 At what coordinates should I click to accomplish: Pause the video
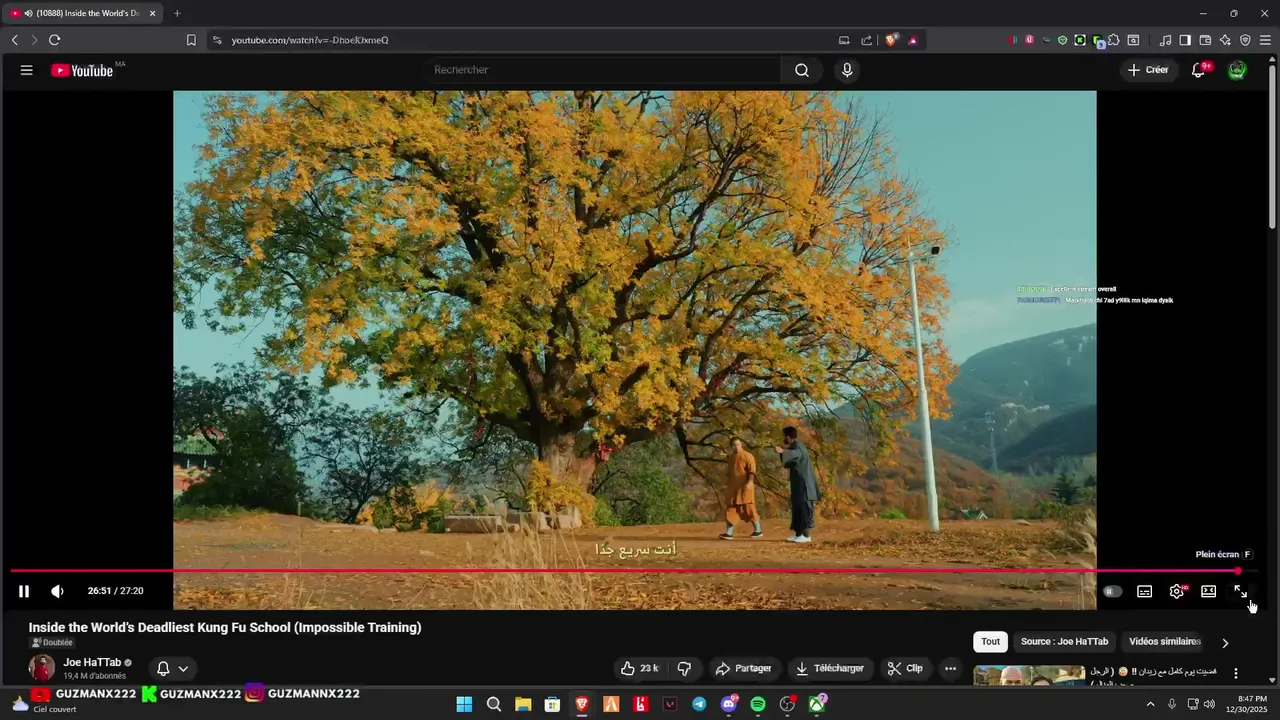tap(24, 591)
